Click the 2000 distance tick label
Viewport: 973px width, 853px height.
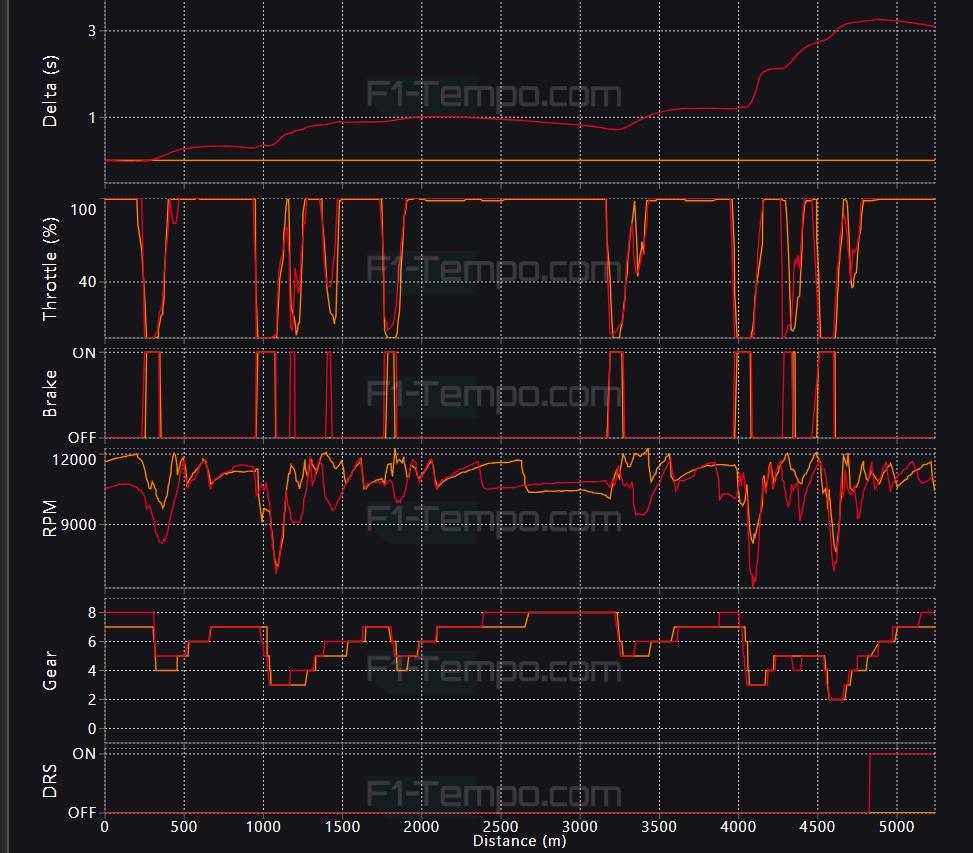421,826
